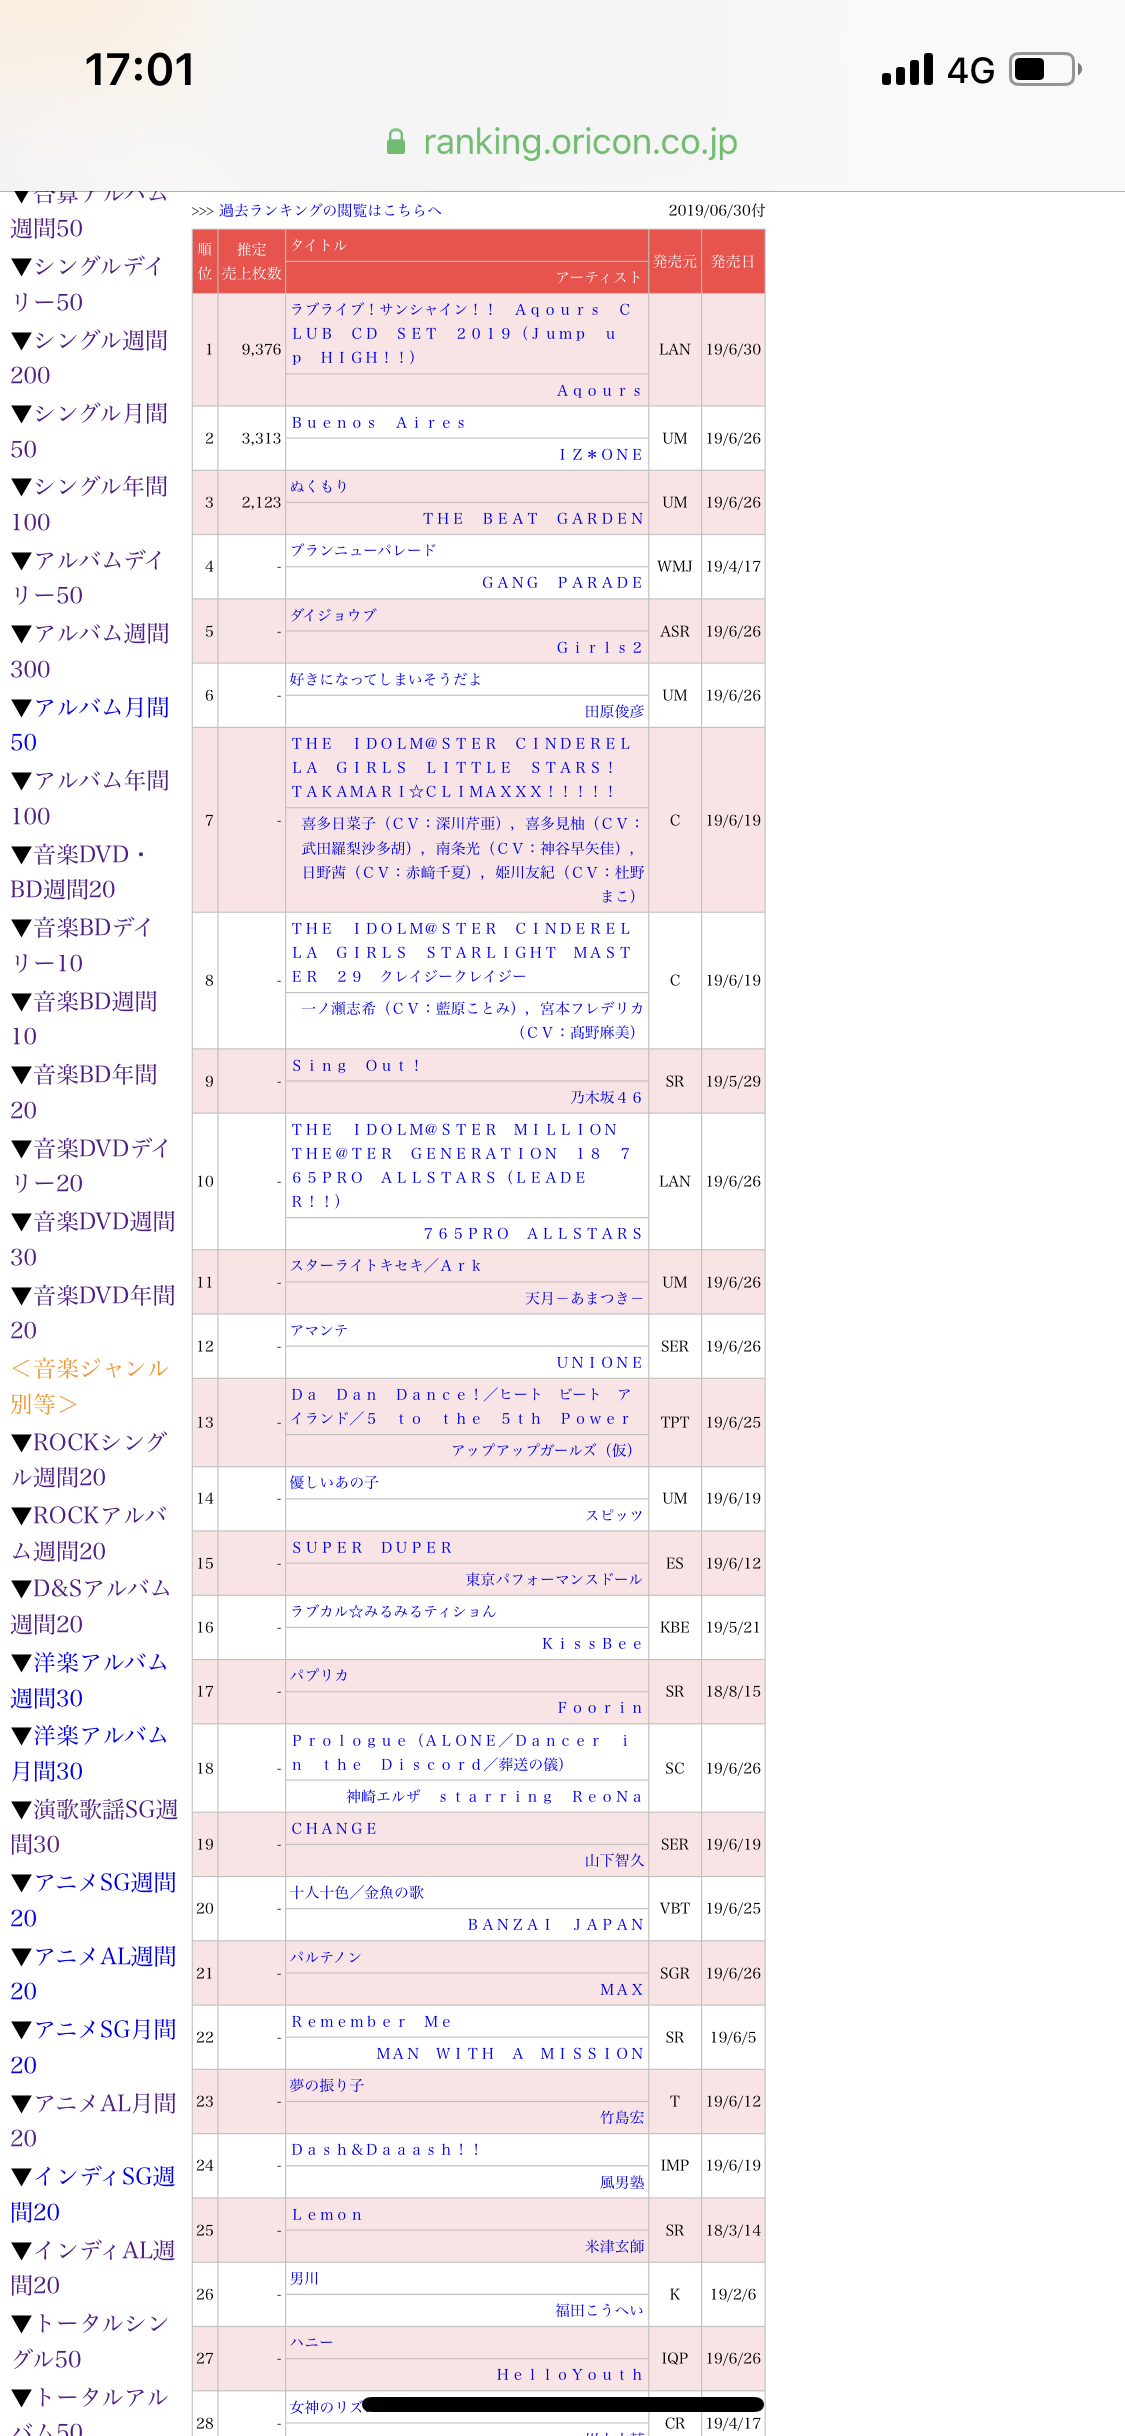The width and height of the screenshot is (1125, 2436).
Task: Open アルバム年間100 sidebar link
Action: (90, 798)
